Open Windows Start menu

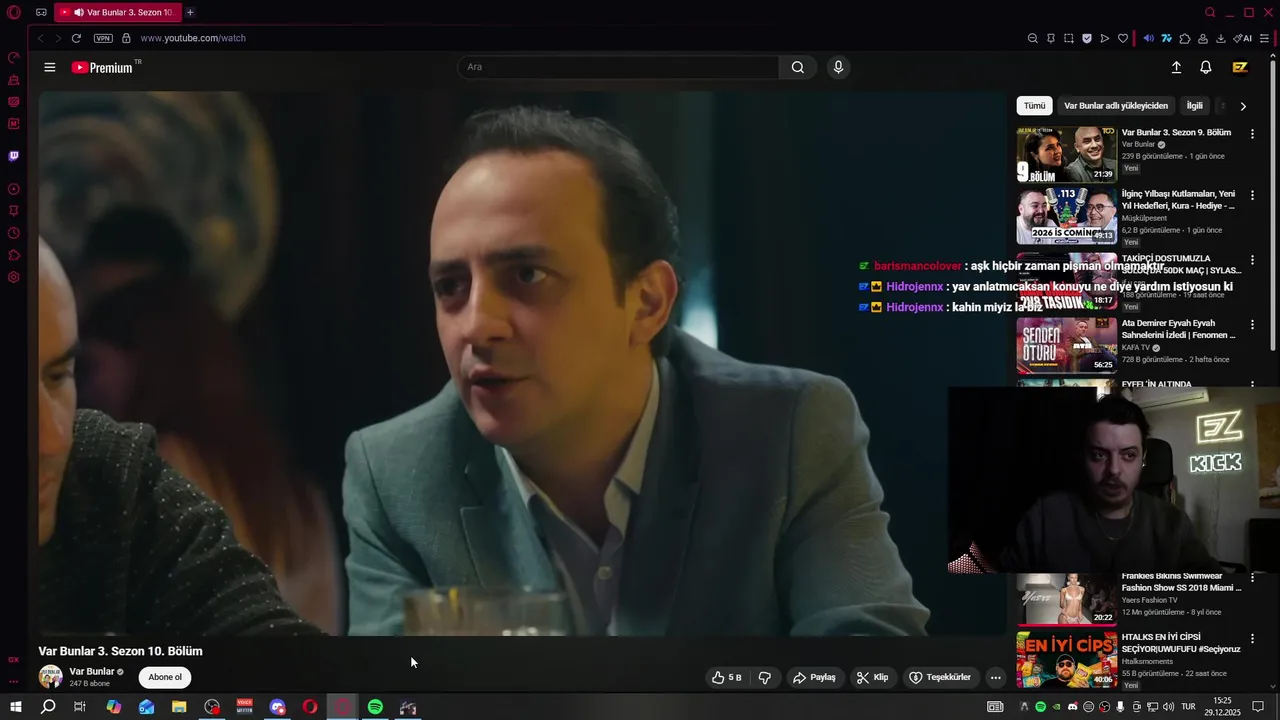click(15, 707)
